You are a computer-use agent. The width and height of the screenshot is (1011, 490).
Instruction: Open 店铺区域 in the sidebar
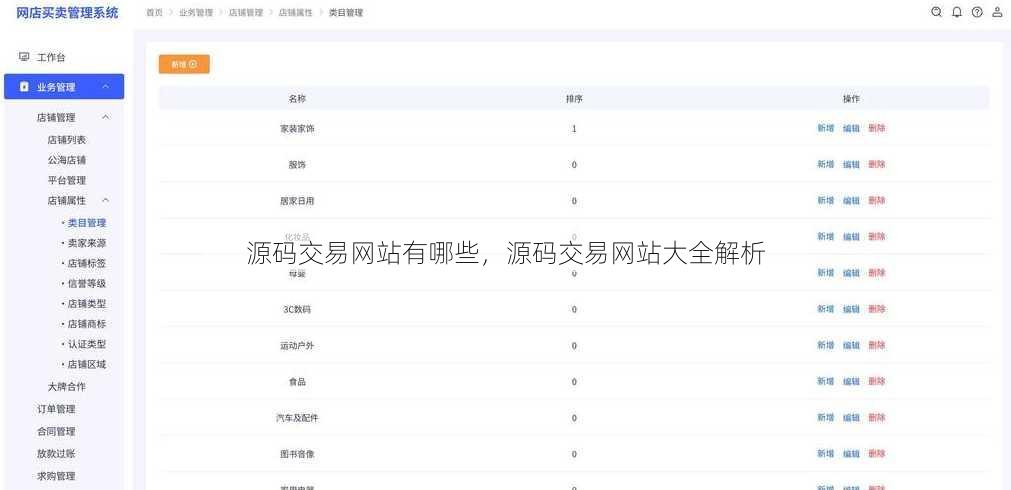point(86,364)
